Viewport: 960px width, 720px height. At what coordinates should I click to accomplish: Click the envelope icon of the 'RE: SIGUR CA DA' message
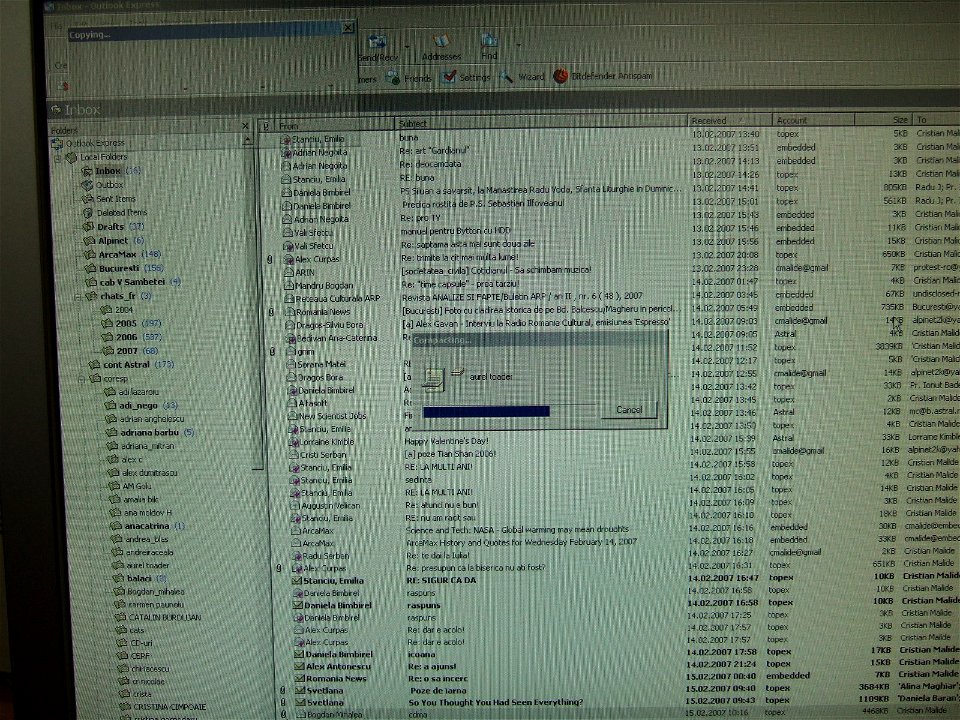[x=298, y=580]
